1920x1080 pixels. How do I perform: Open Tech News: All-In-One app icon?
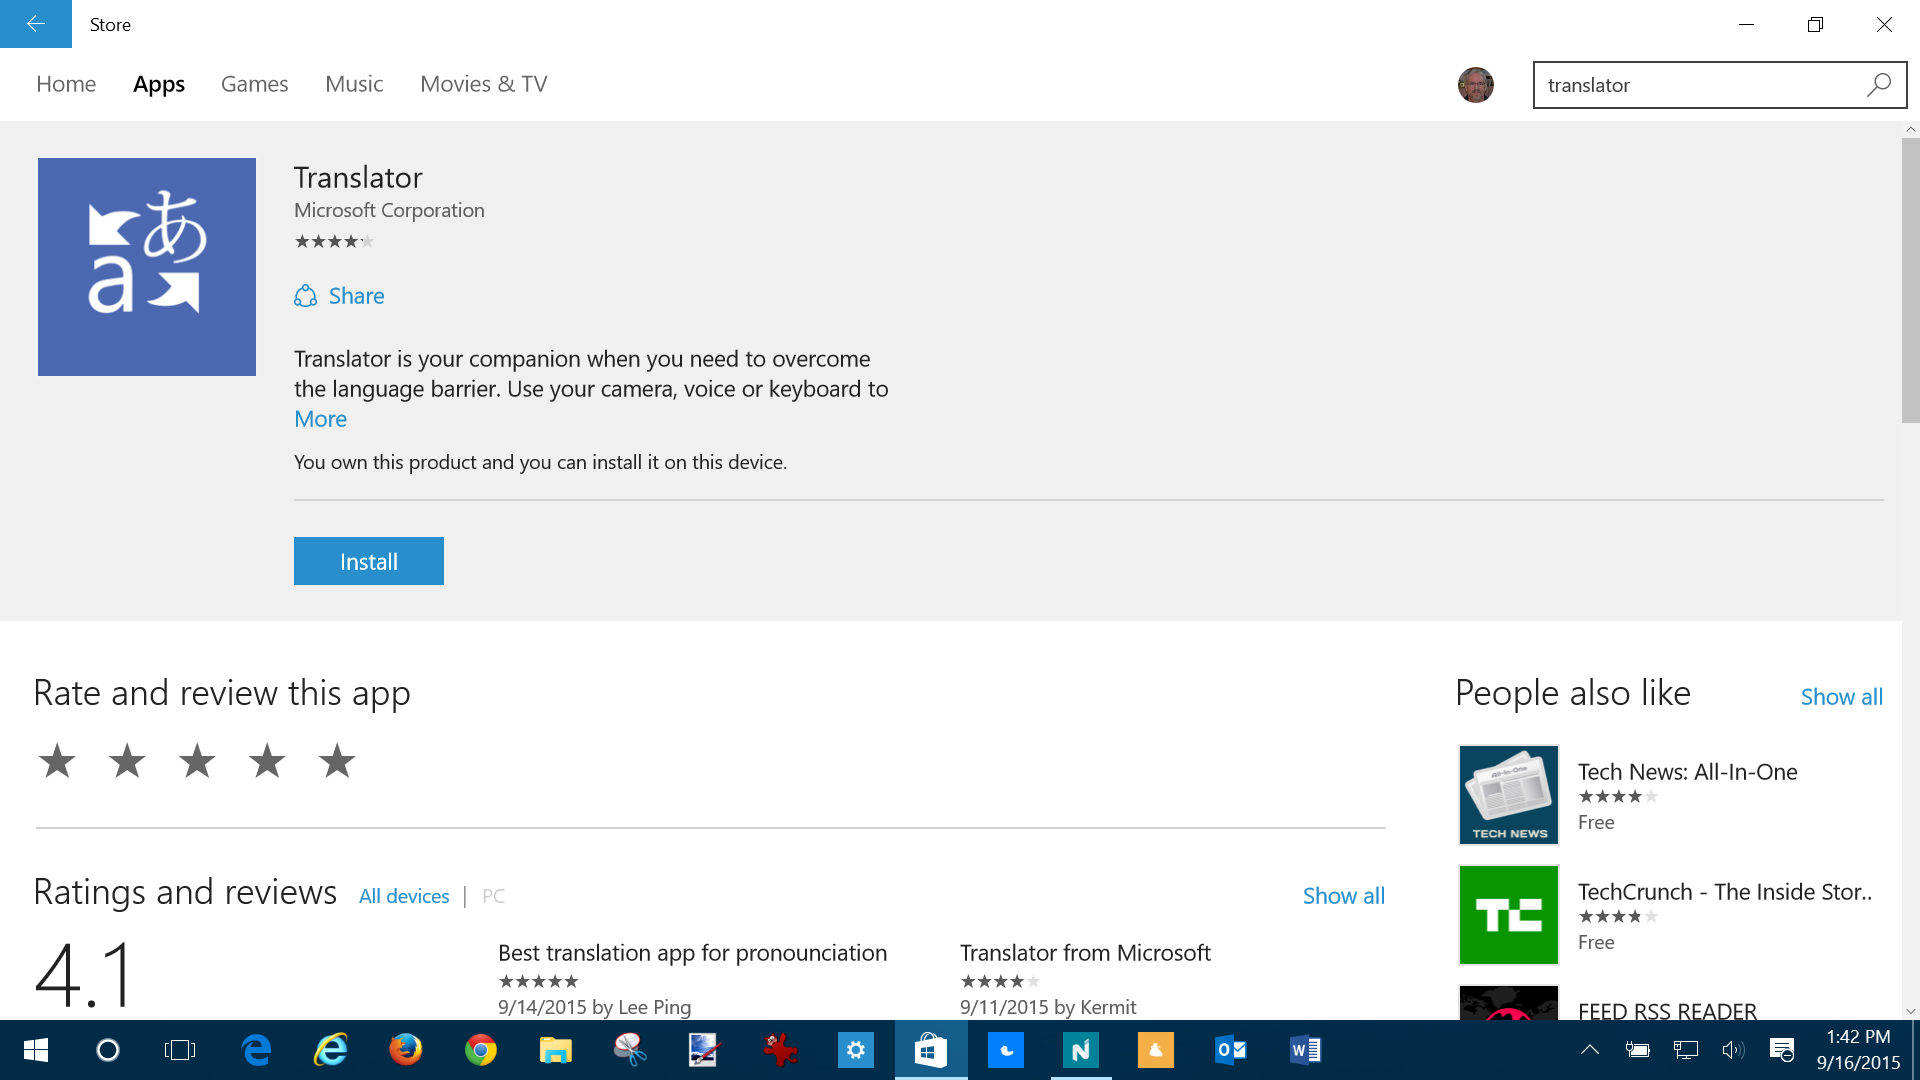[x=1508, y=795]
